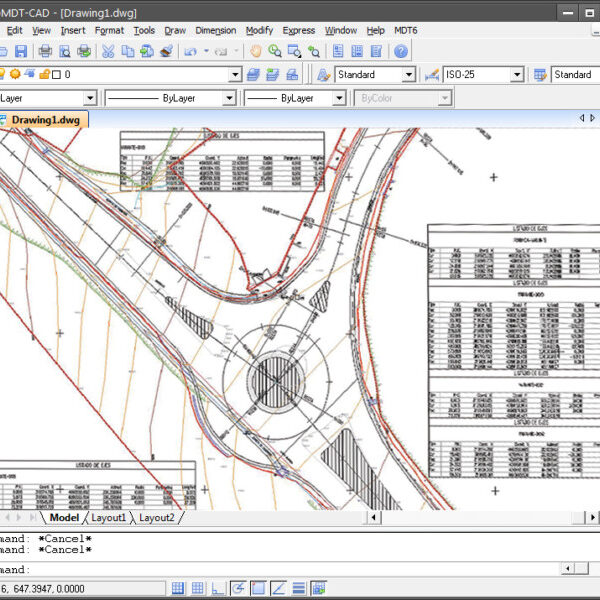The width and height of the screenshot is (600, 600).
Task: Select the Drawing1.dwg document tab
Action: (45, 120)
